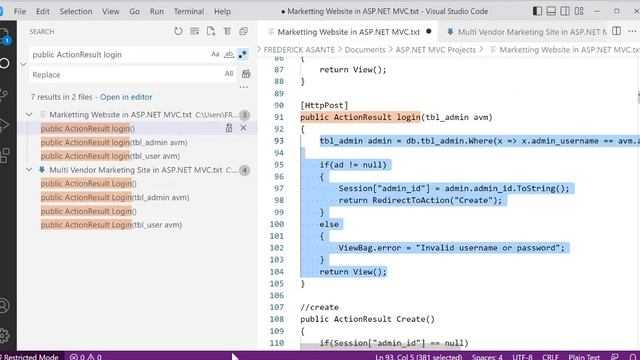This screenshot has height=360, width=640.
Task: Collapse the Replace field chevron
Action: 23,64
